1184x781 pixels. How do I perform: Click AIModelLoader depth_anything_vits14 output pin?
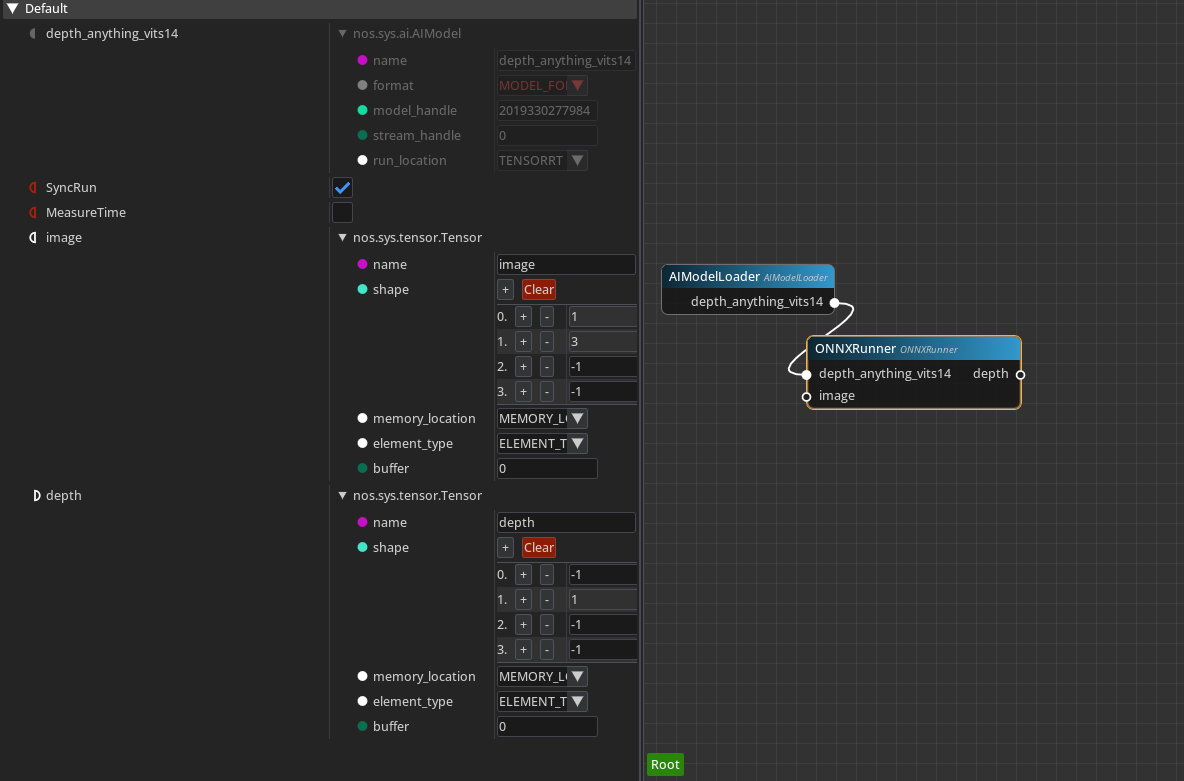click(834, 302)
